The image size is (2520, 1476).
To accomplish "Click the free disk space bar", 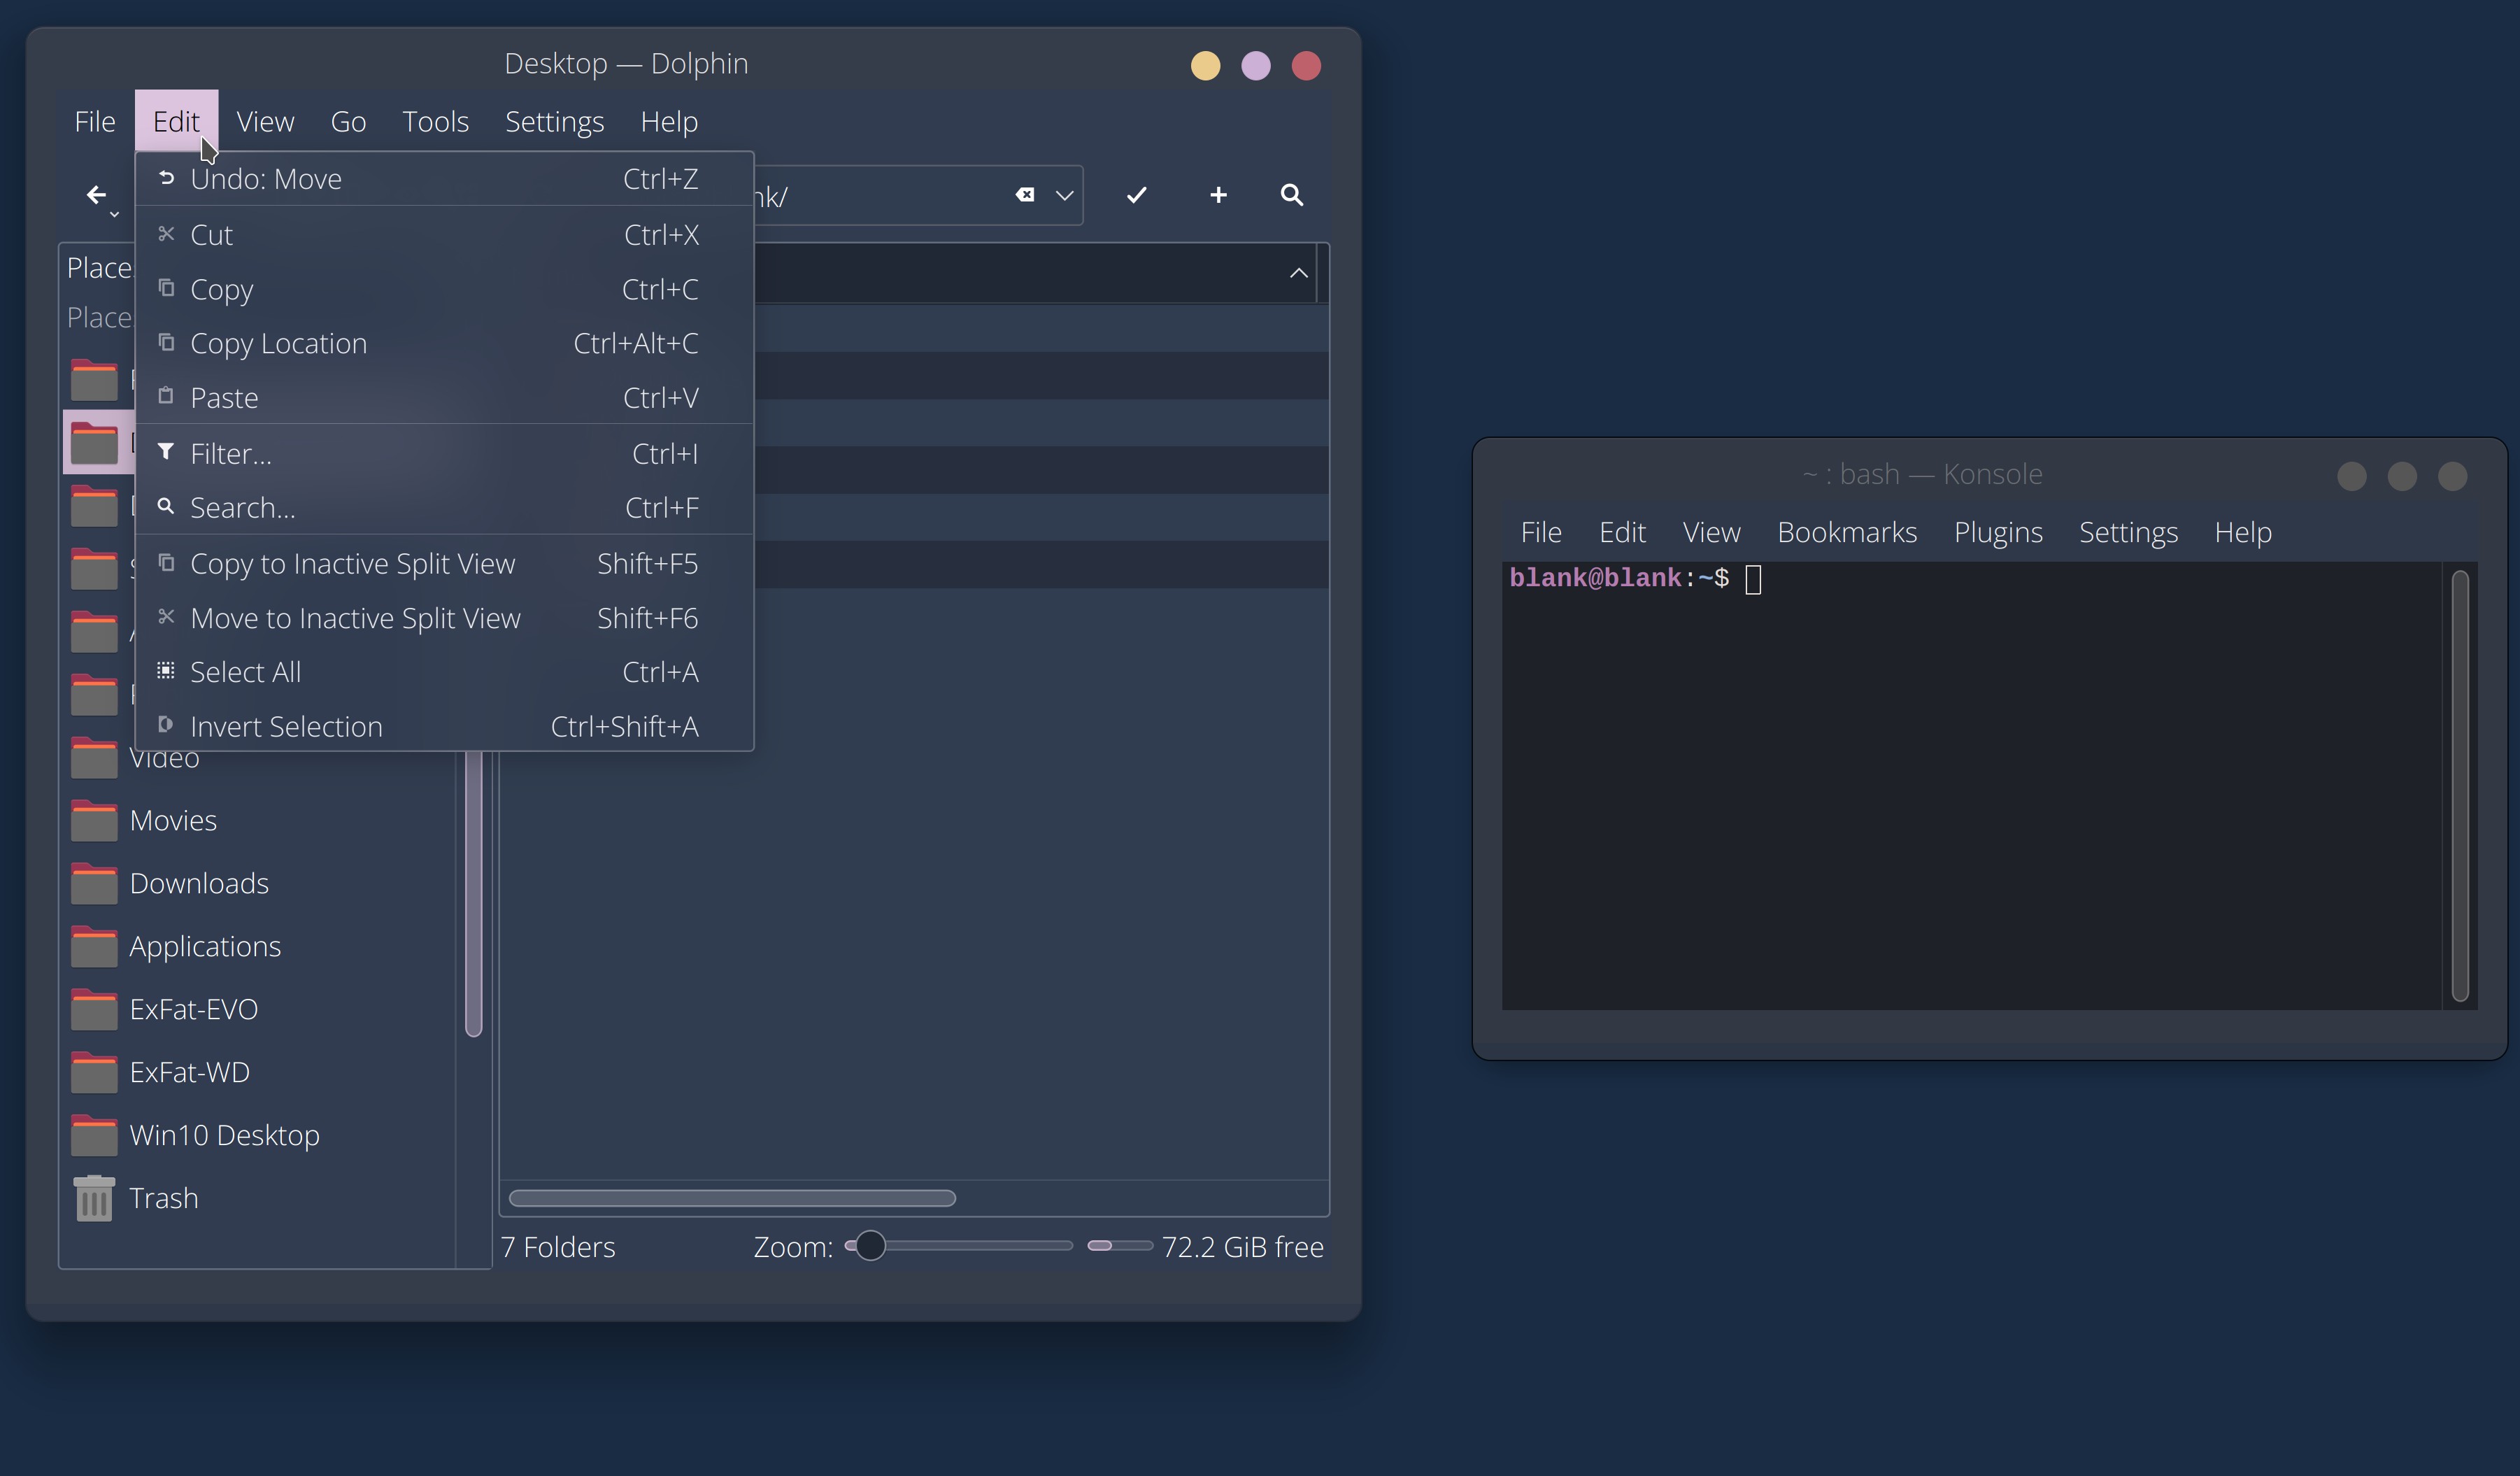I will [1120, 1246].
